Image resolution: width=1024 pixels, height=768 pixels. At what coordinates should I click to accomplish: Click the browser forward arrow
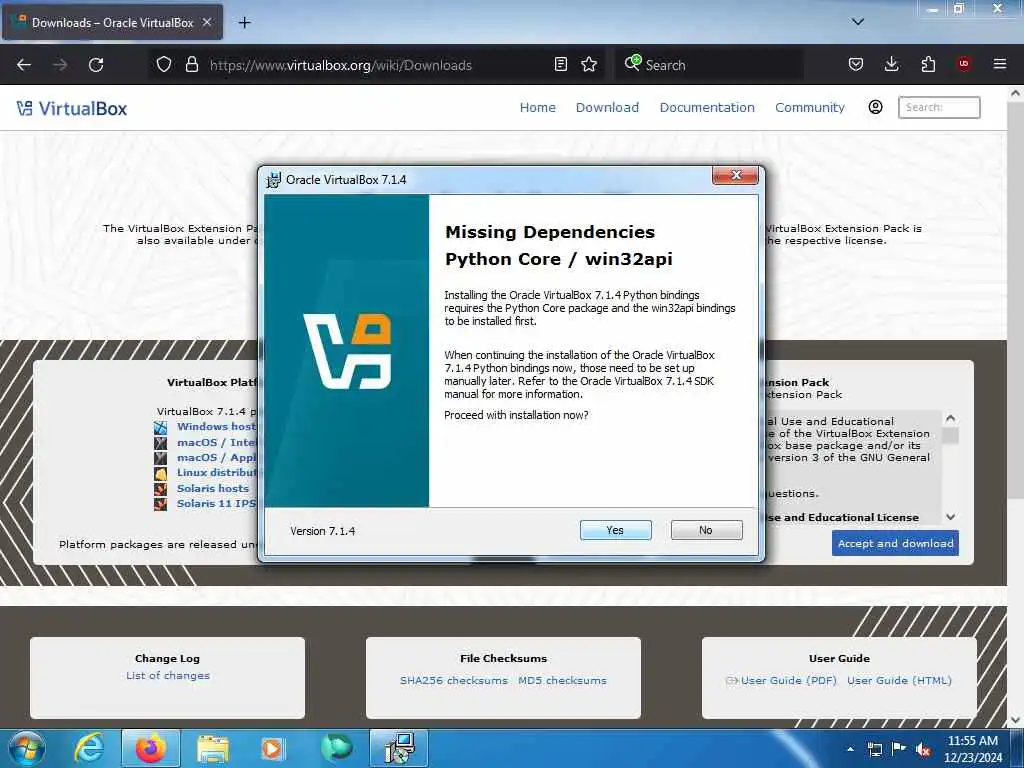click(x=60, y=65)
